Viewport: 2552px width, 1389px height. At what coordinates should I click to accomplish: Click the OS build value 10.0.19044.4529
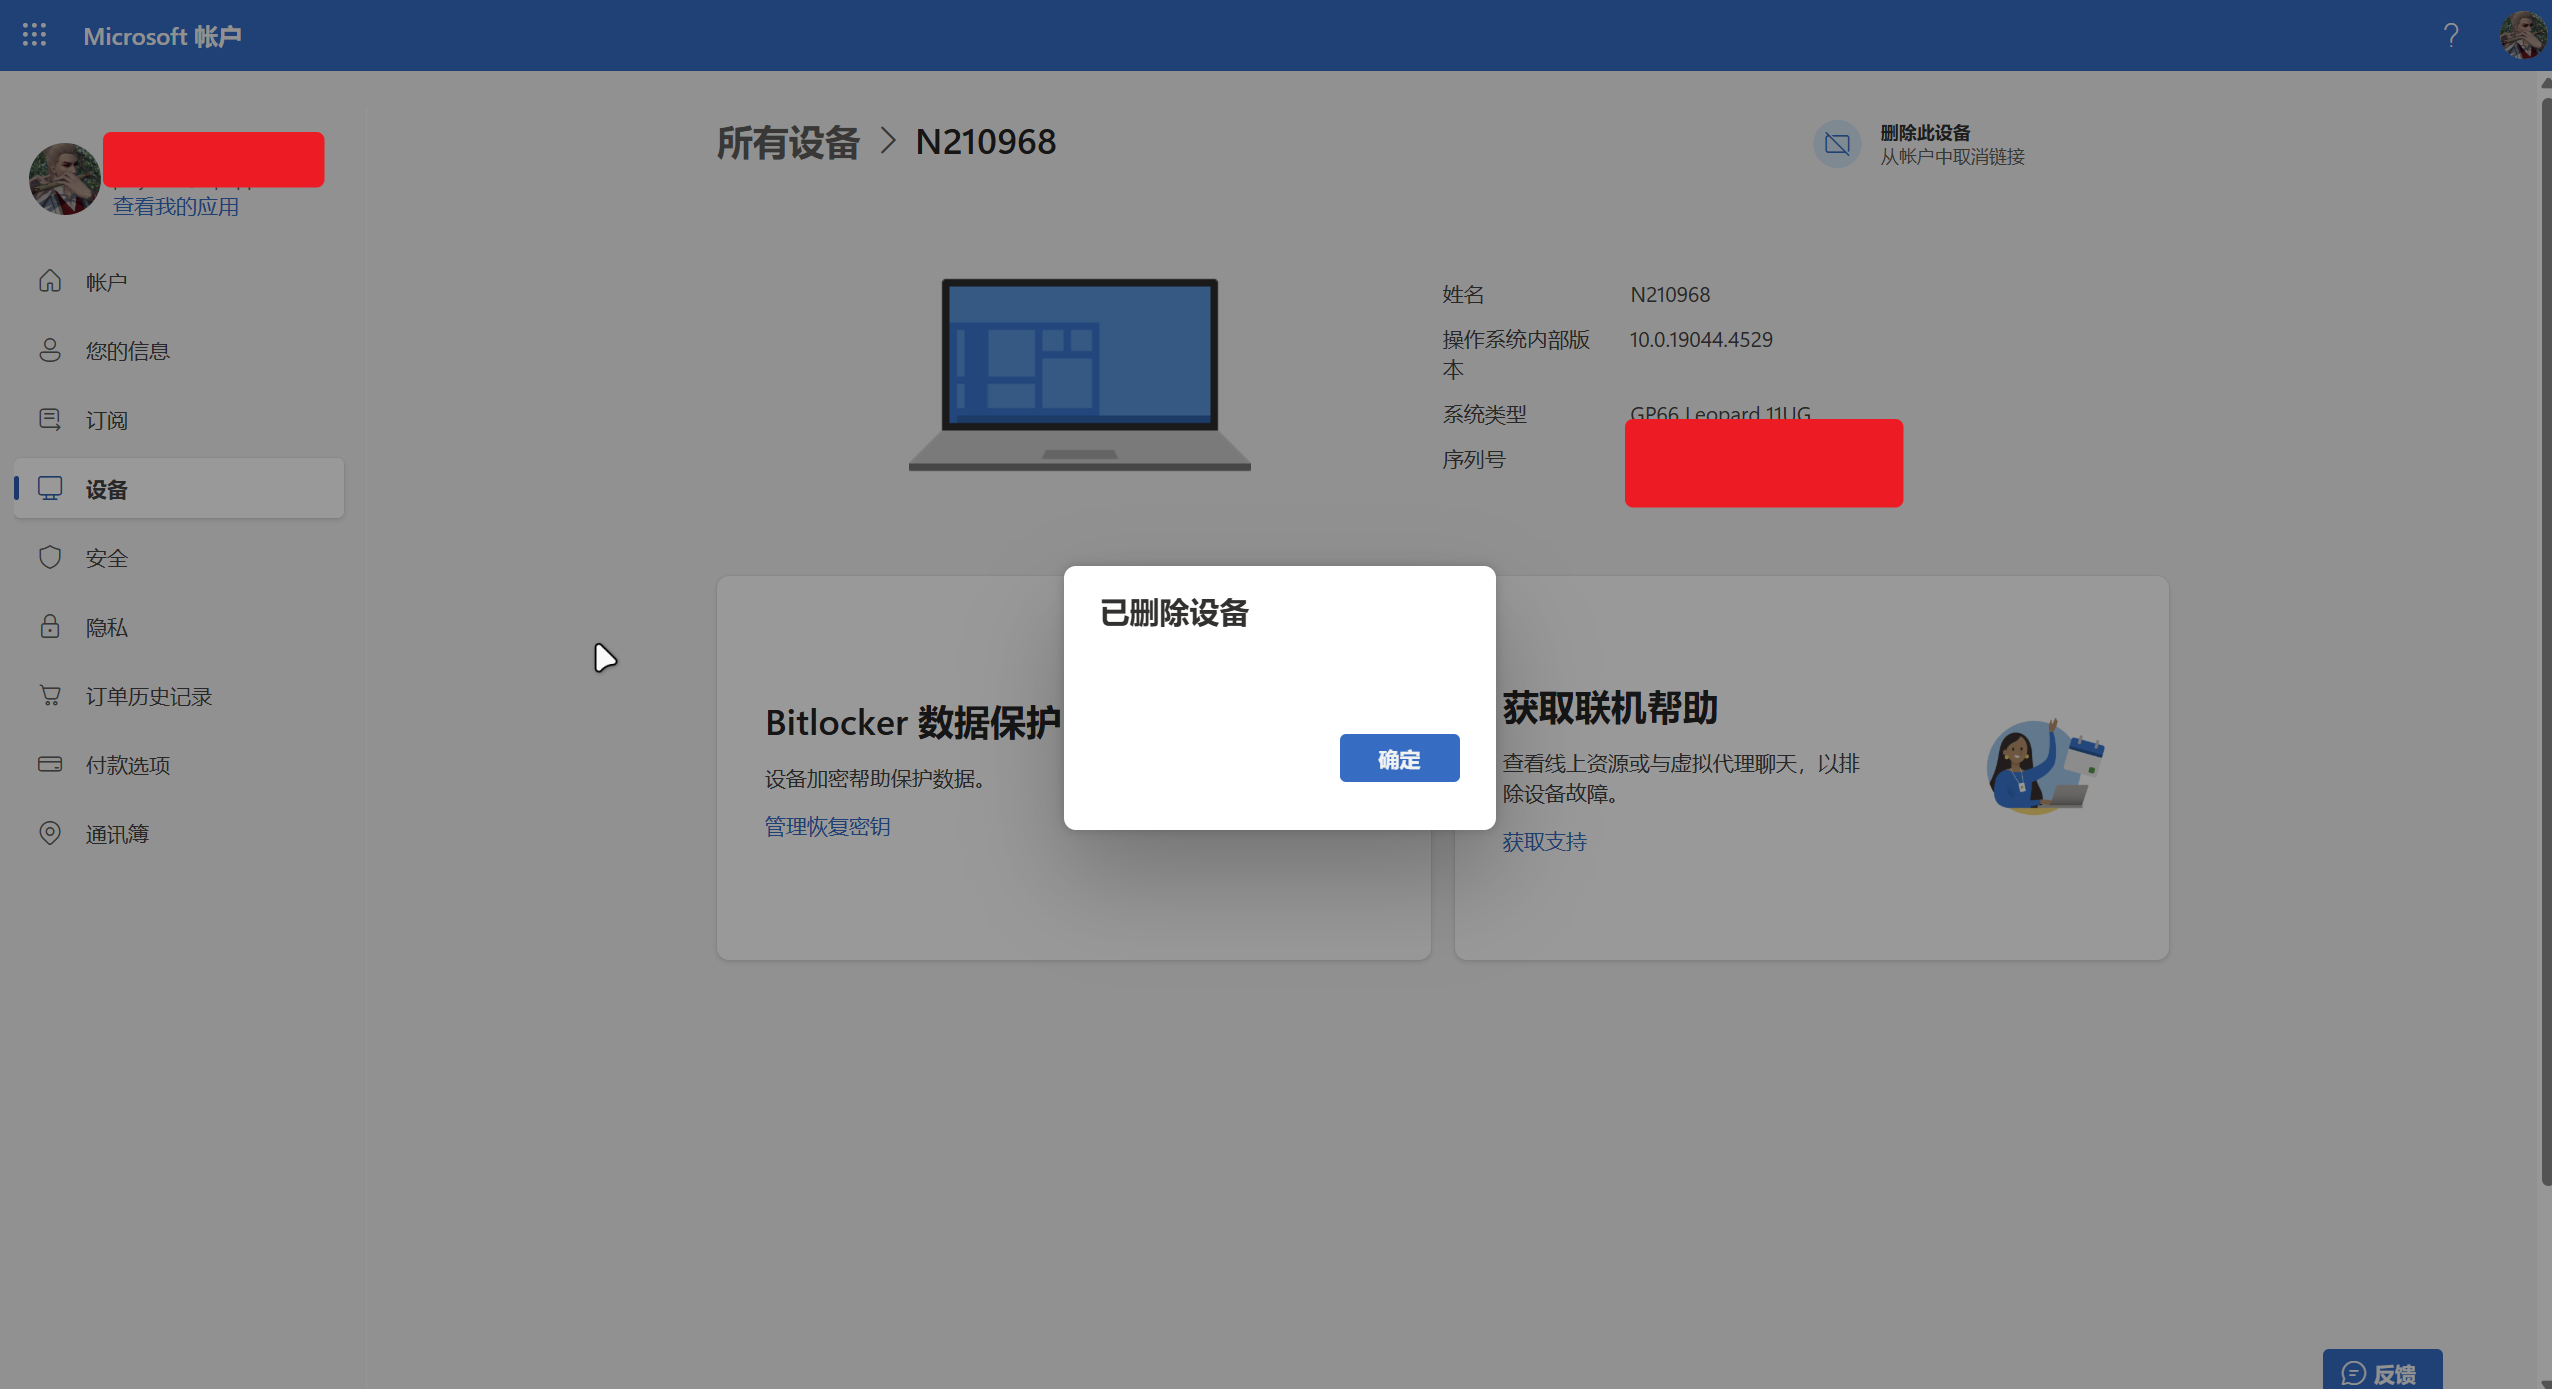click(1701, 340)
